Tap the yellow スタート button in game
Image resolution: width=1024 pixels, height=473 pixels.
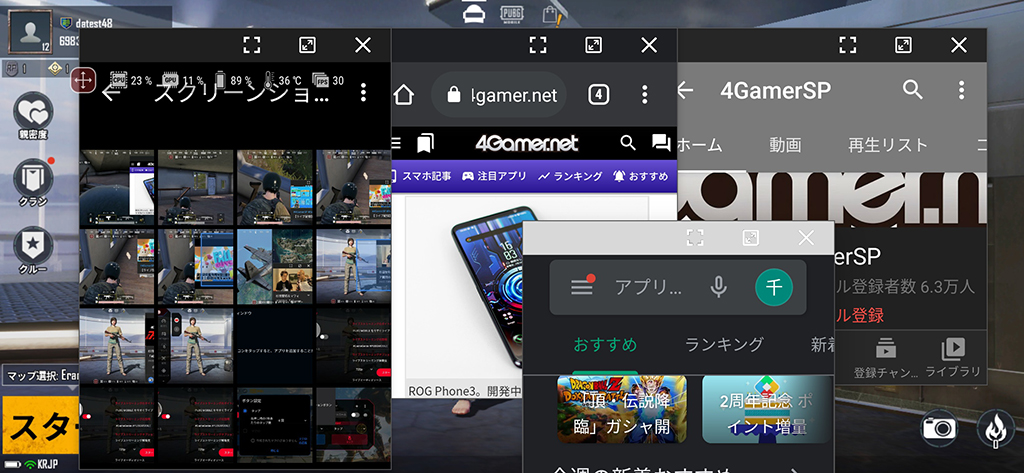[39, 427]
